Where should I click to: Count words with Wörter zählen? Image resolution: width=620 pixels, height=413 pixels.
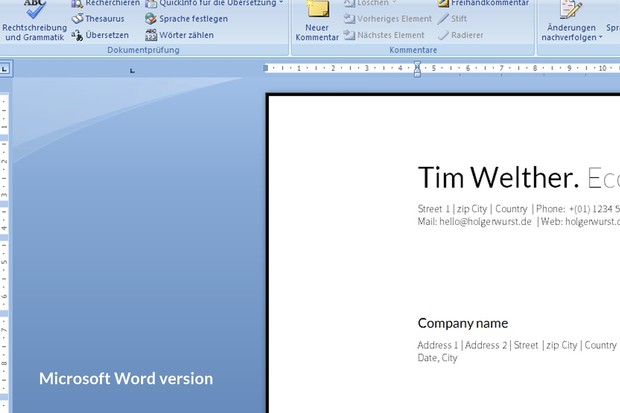179,35
